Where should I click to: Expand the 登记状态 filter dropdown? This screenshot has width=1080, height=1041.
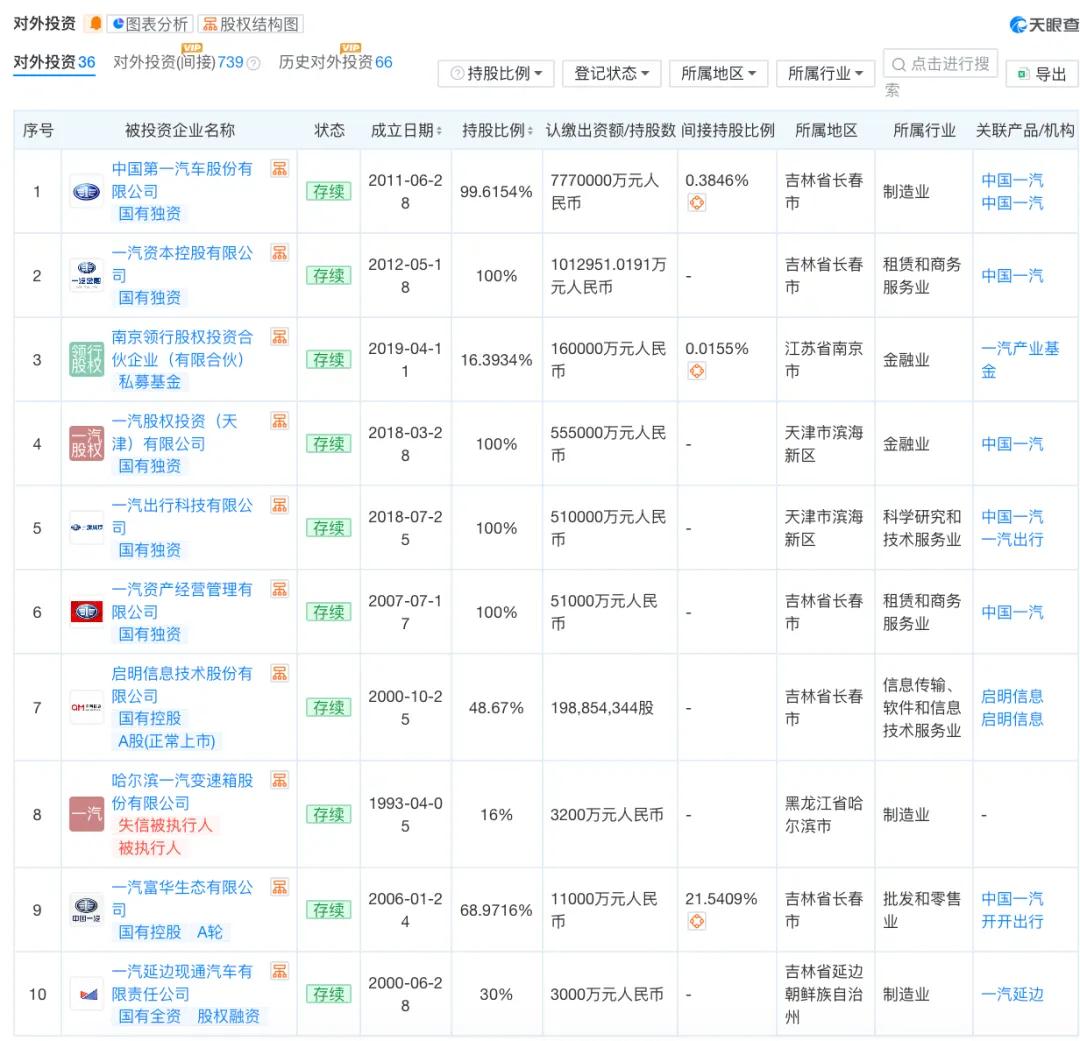click(612, 73)
